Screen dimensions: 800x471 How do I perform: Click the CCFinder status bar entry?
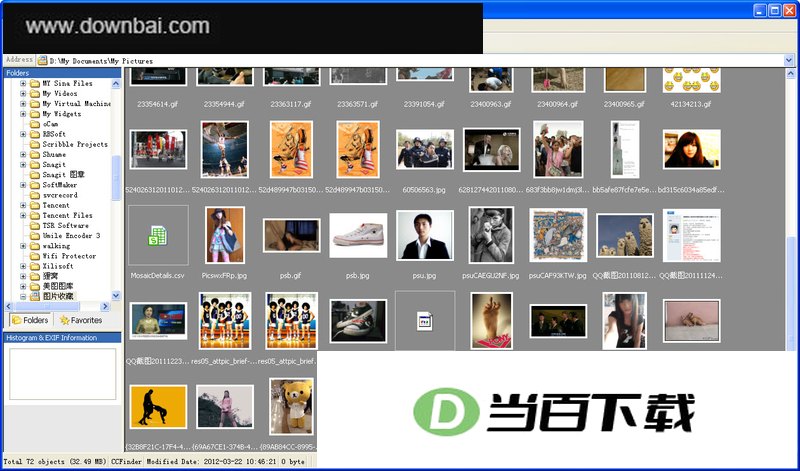coord(127,461)
